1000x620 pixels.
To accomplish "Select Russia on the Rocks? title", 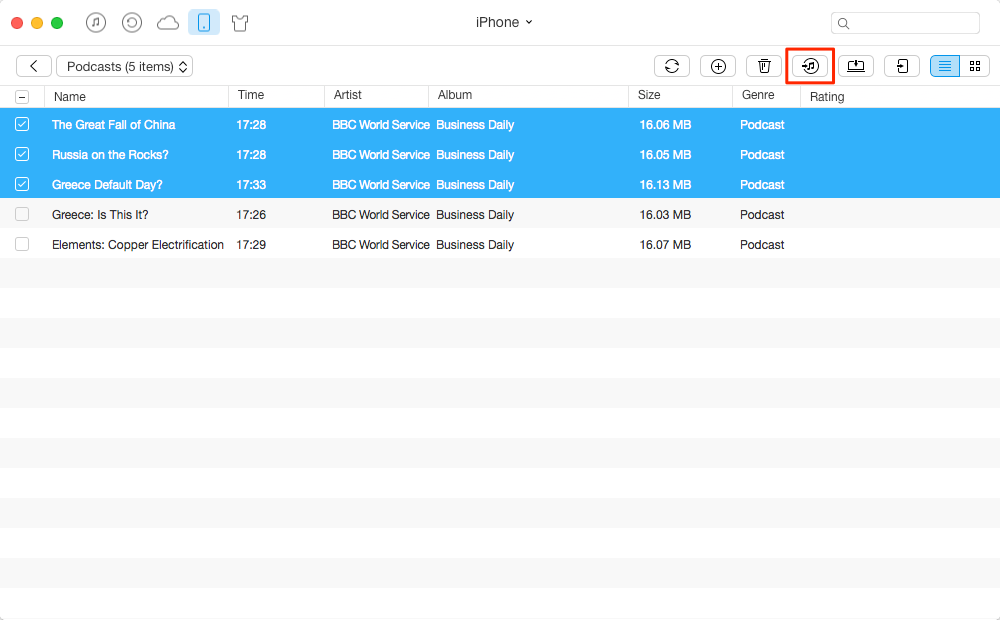I will click(x=110, y=155).
